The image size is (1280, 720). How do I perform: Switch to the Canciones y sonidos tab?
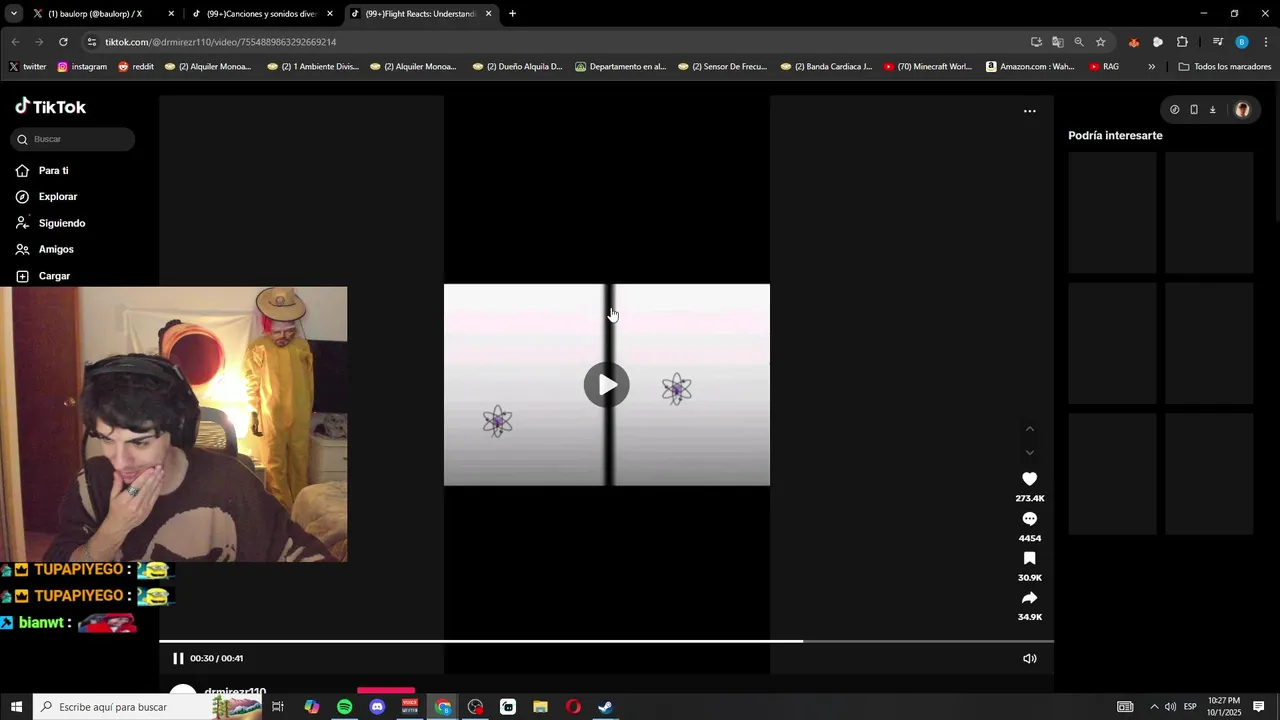coord(262,14)
